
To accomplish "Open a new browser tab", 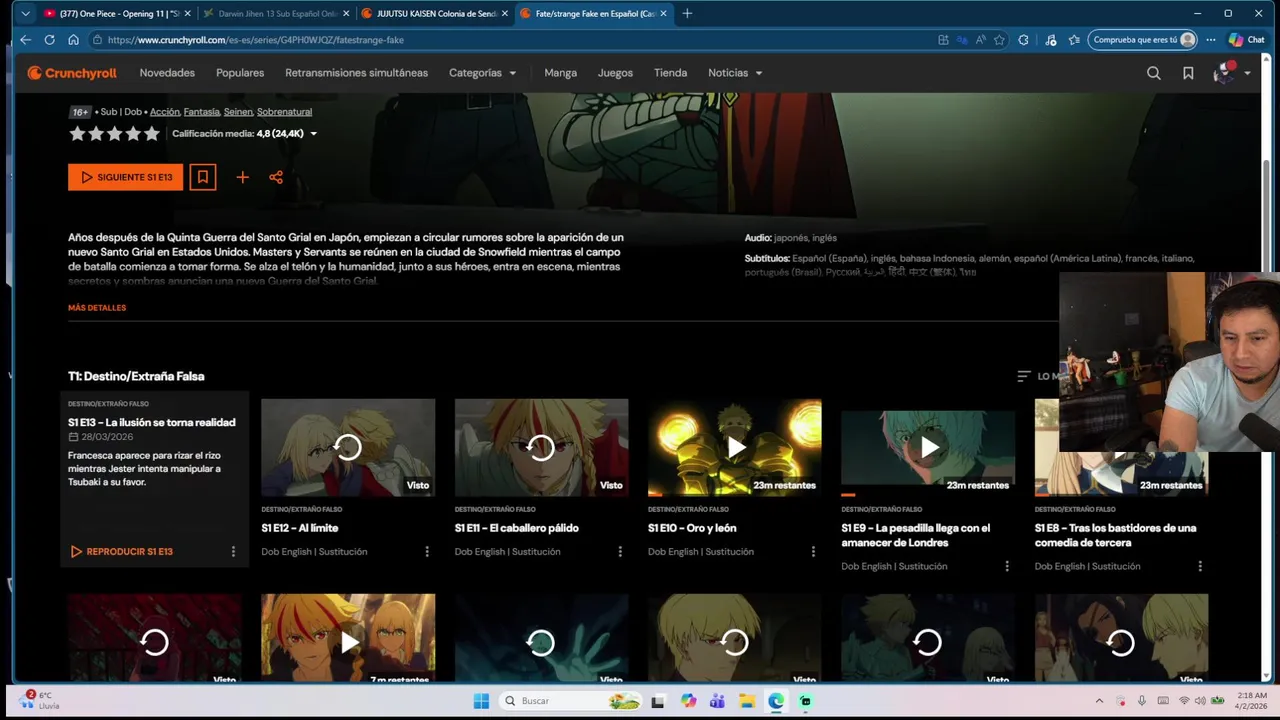I will pyautogui.click(x=687, y=13).
